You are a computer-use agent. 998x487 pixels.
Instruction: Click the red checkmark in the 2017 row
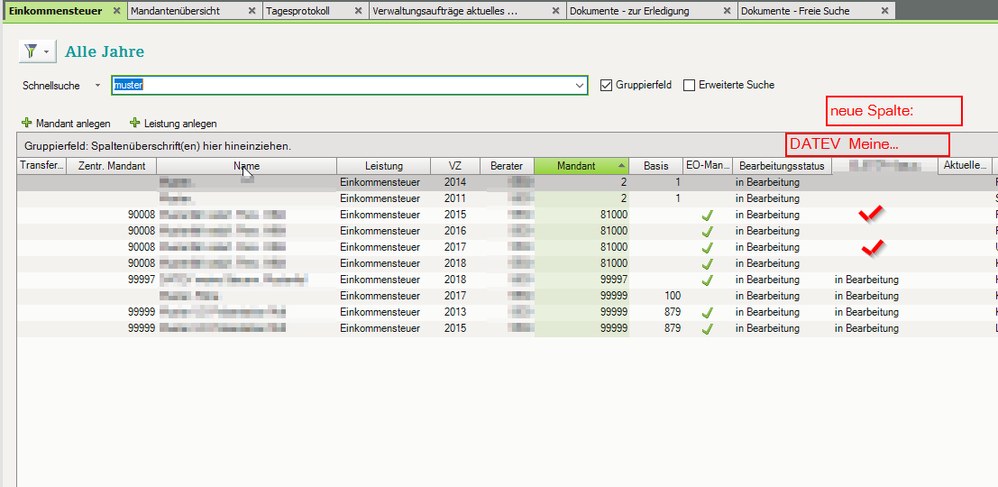(872, 246)
